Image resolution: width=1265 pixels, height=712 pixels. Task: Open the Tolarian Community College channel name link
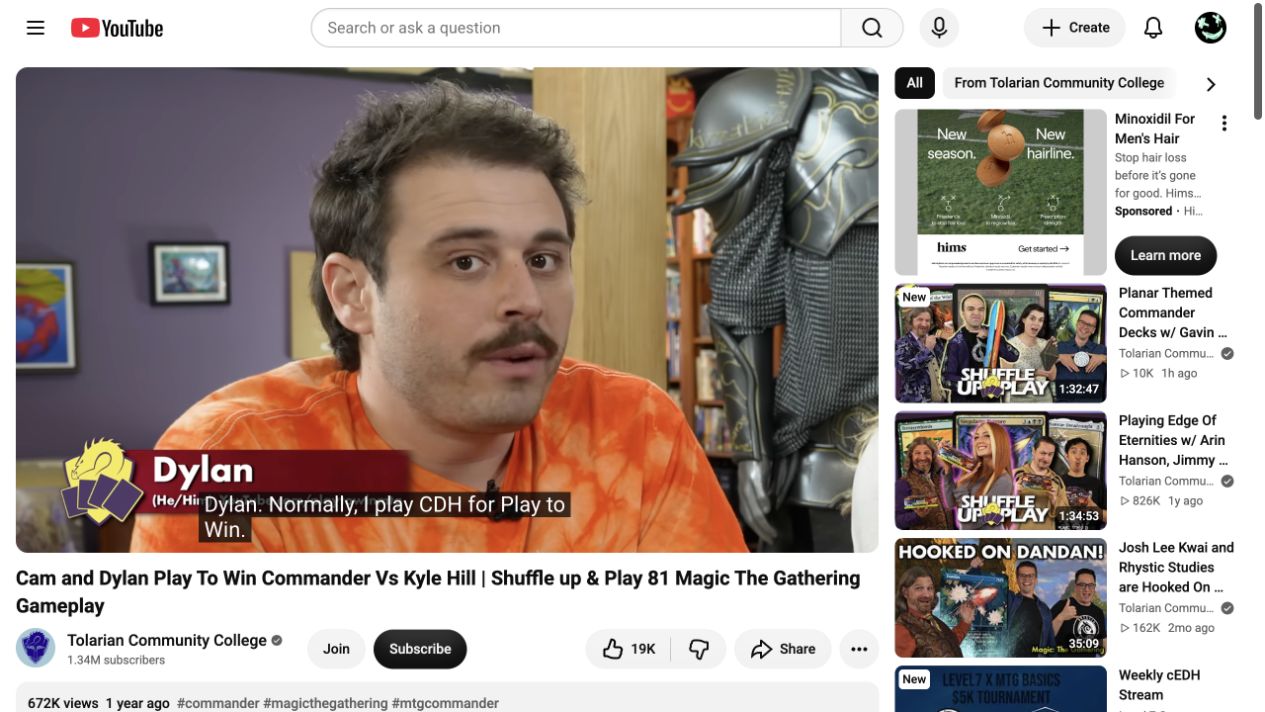[x=167, y=640]
